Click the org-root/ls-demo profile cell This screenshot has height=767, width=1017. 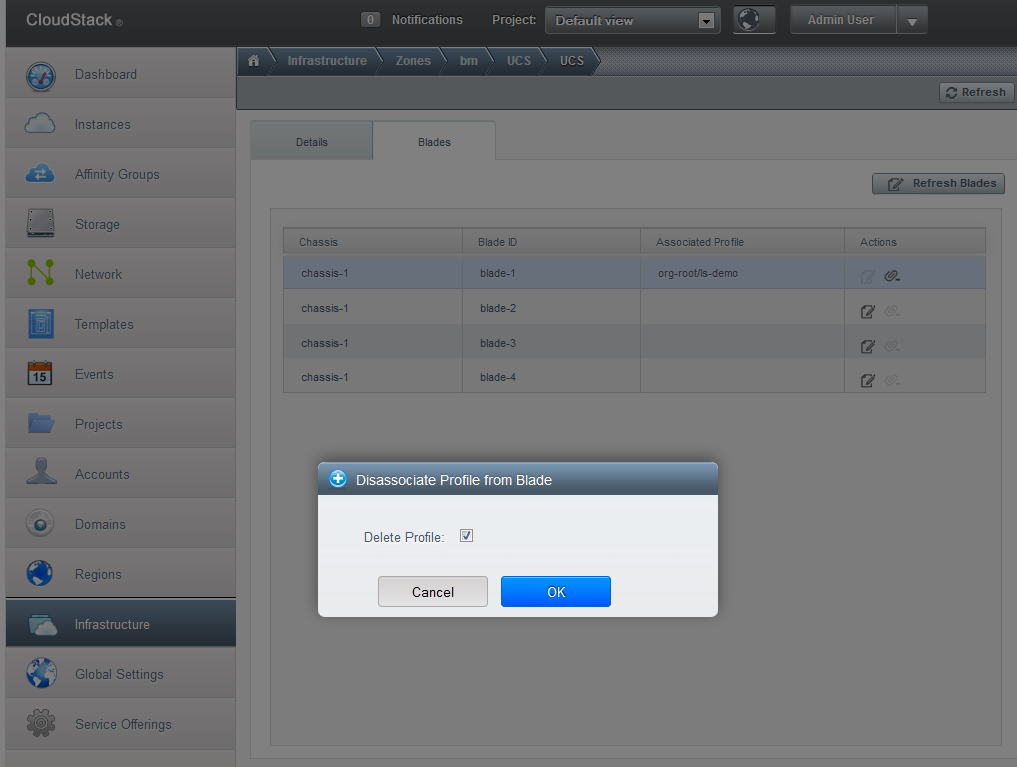[742, 273]
